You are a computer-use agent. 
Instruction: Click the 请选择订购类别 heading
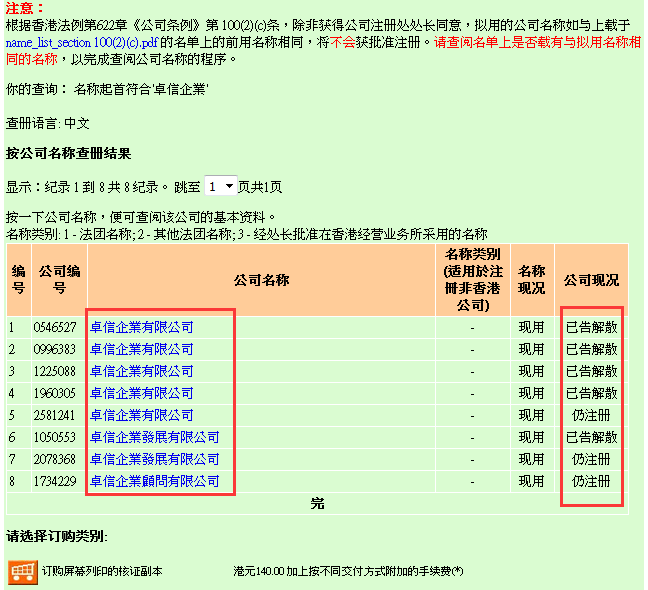[57, 536]
